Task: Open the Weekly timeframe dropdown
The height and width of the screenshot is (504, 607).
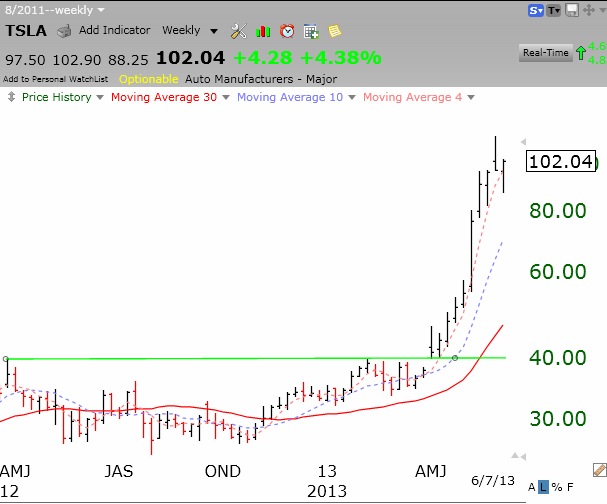Action: 192,30
